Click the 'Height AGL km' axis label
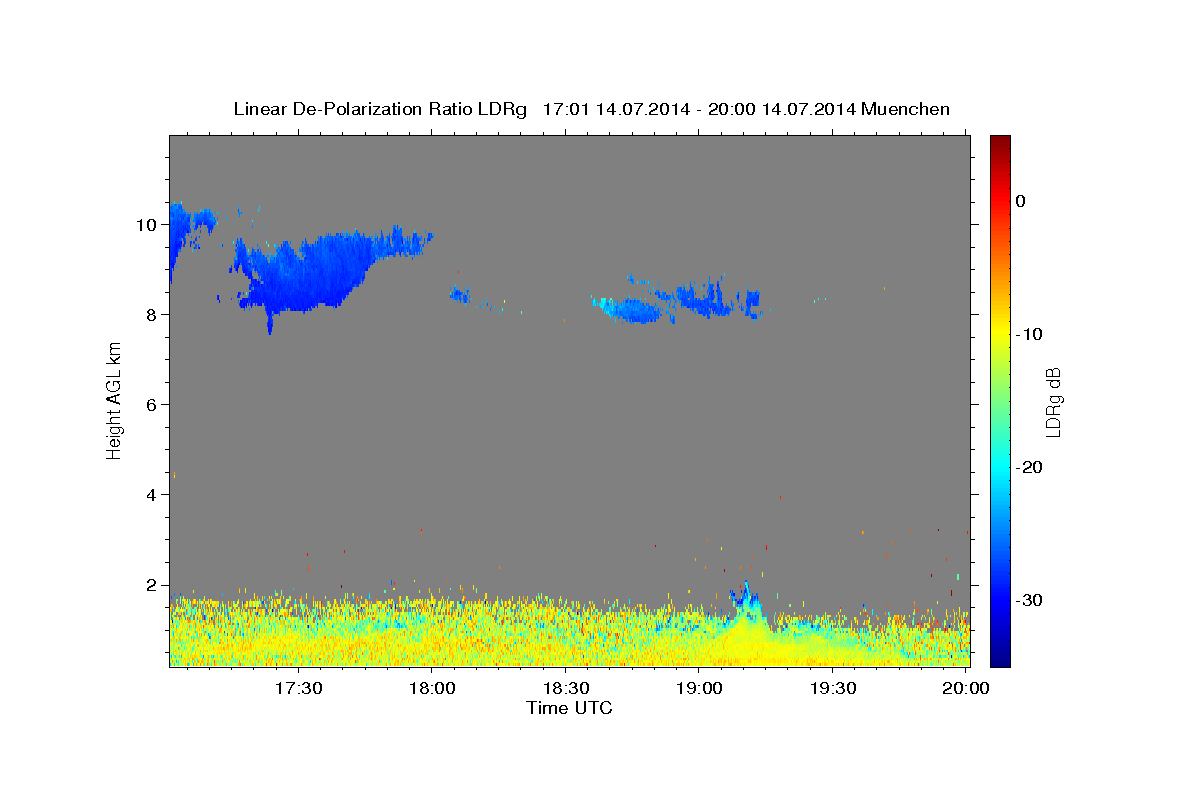 click(x=114, y=399)
